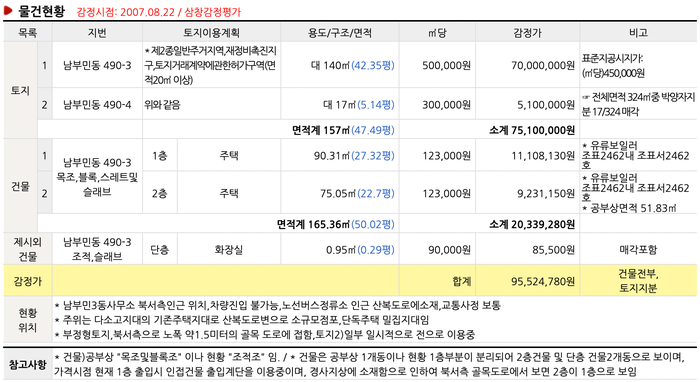Click the area value 대 140㎡ (42.35평)

pos(353,66)
